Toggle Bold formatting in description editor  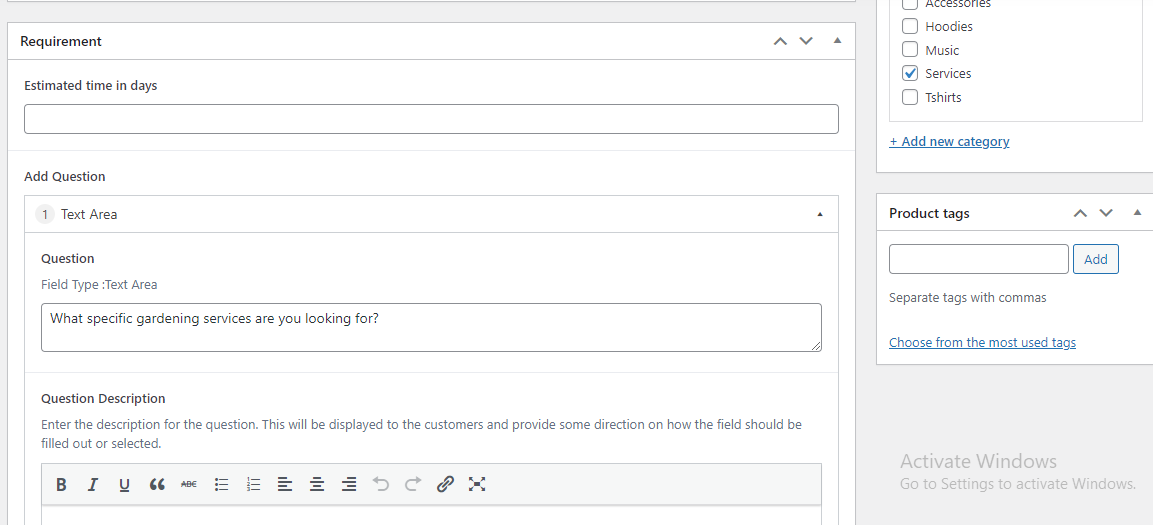click(x=62, y=485)
